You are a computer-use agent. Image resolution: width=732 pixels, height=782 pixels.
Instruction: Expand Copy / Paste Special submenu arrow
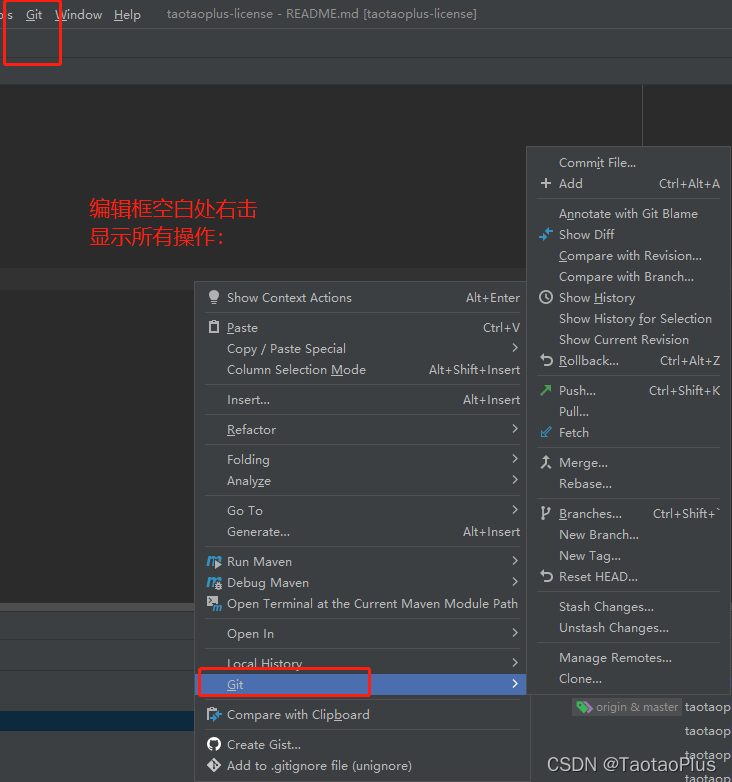coord(515,348)
